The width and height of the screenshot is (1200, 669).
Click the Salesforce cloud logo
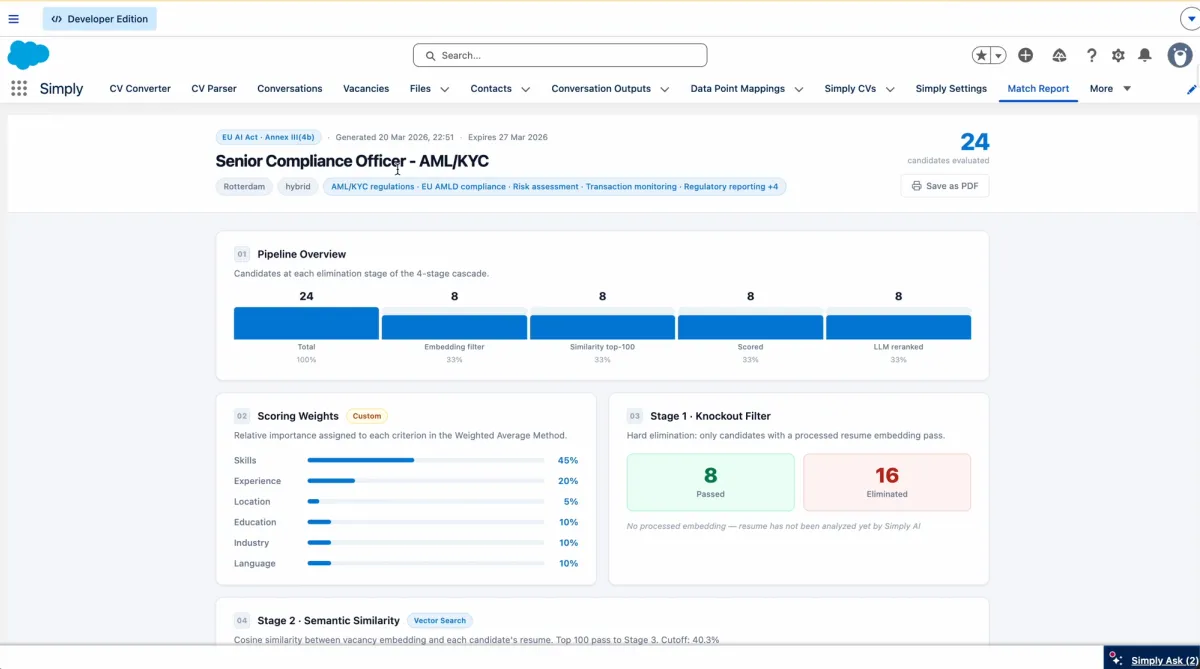(x=28, y=55)
